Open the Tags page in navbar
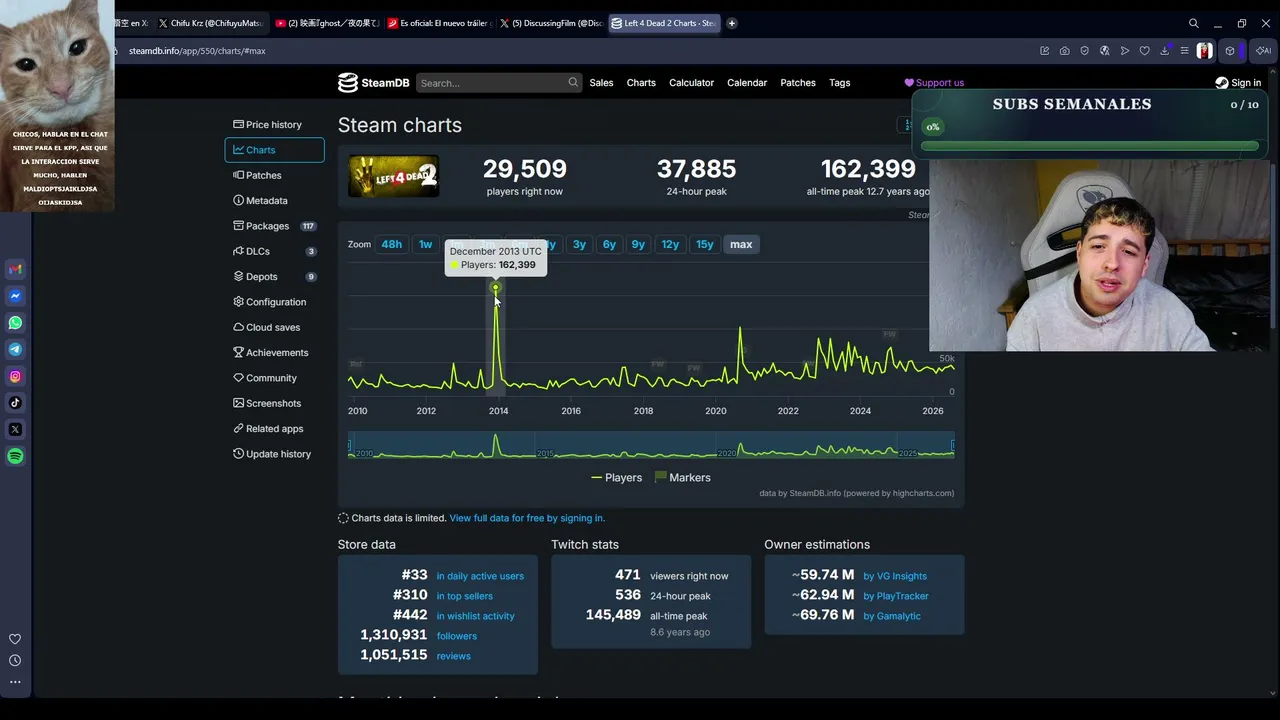Viewport: 1280px width, 720px height. tap(840, 83)
